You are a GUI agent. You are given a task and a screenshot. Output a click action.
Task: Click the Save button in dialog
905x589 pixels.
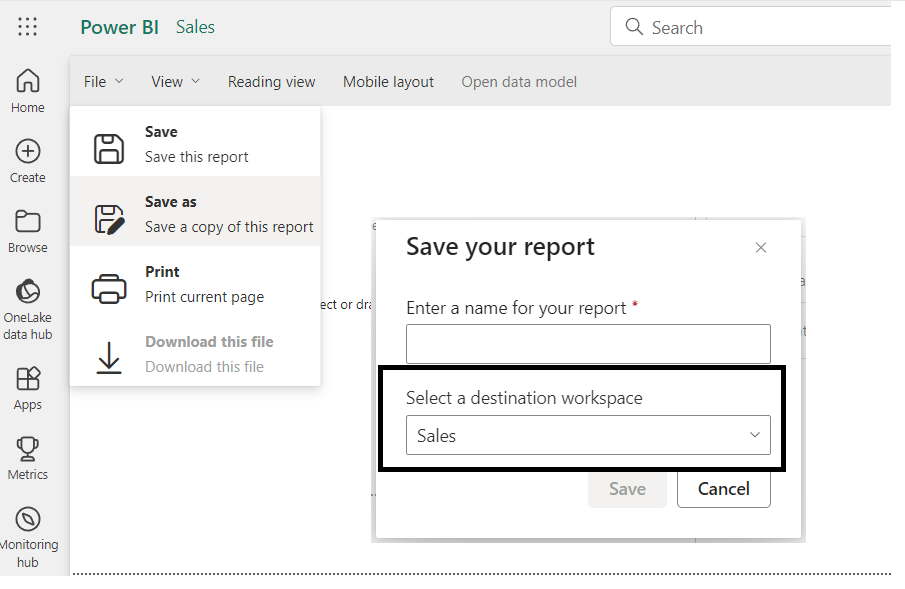[x=627, y=489]
